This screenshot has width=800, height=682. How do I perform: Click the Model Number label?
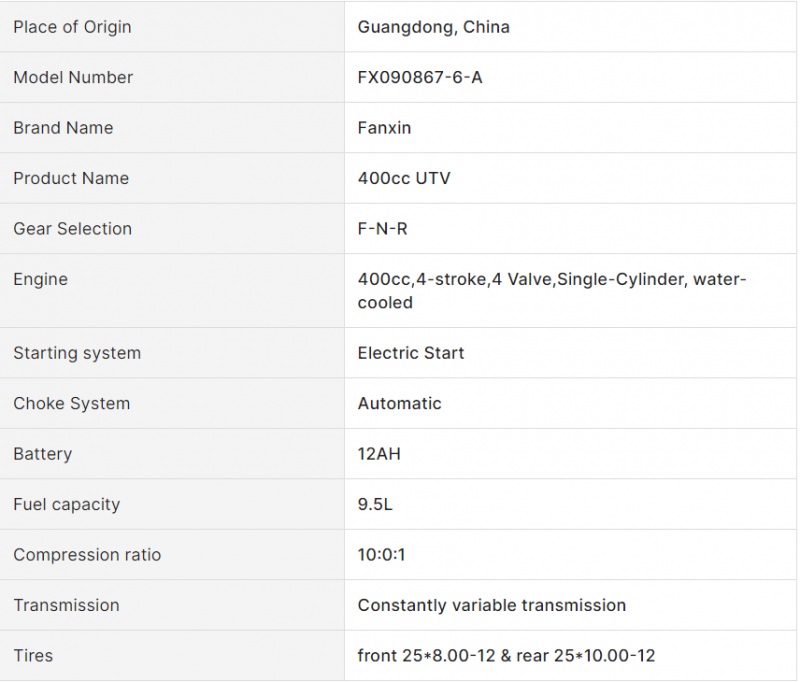pos(73,78)
